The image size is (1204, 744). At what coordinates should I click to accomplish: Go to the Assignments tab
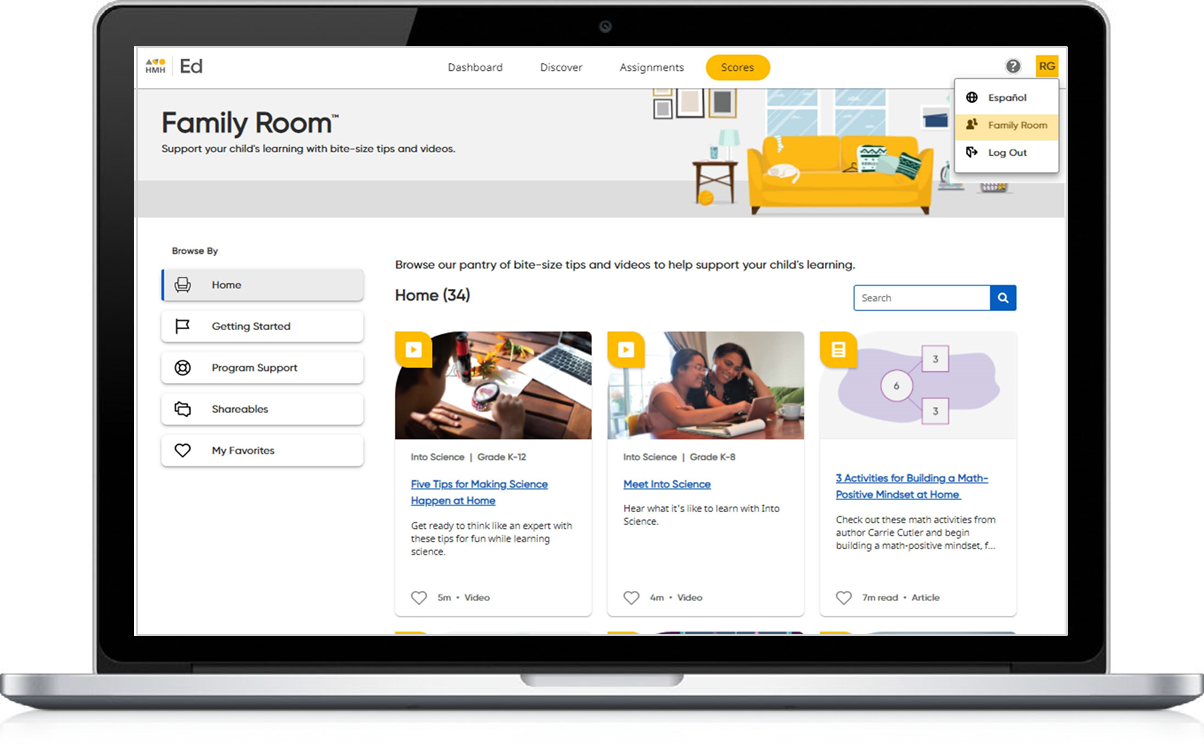click(x=651, y=68)
